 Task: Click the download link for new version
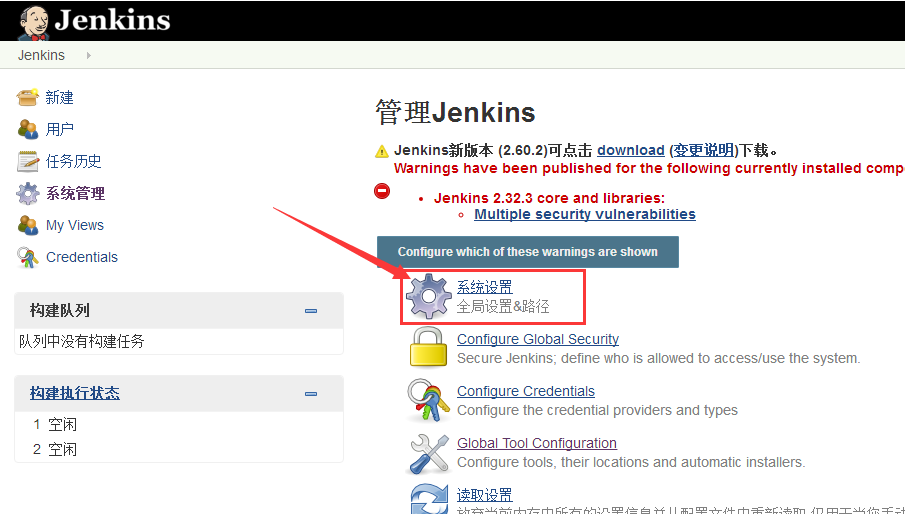(x=631, y=151)
